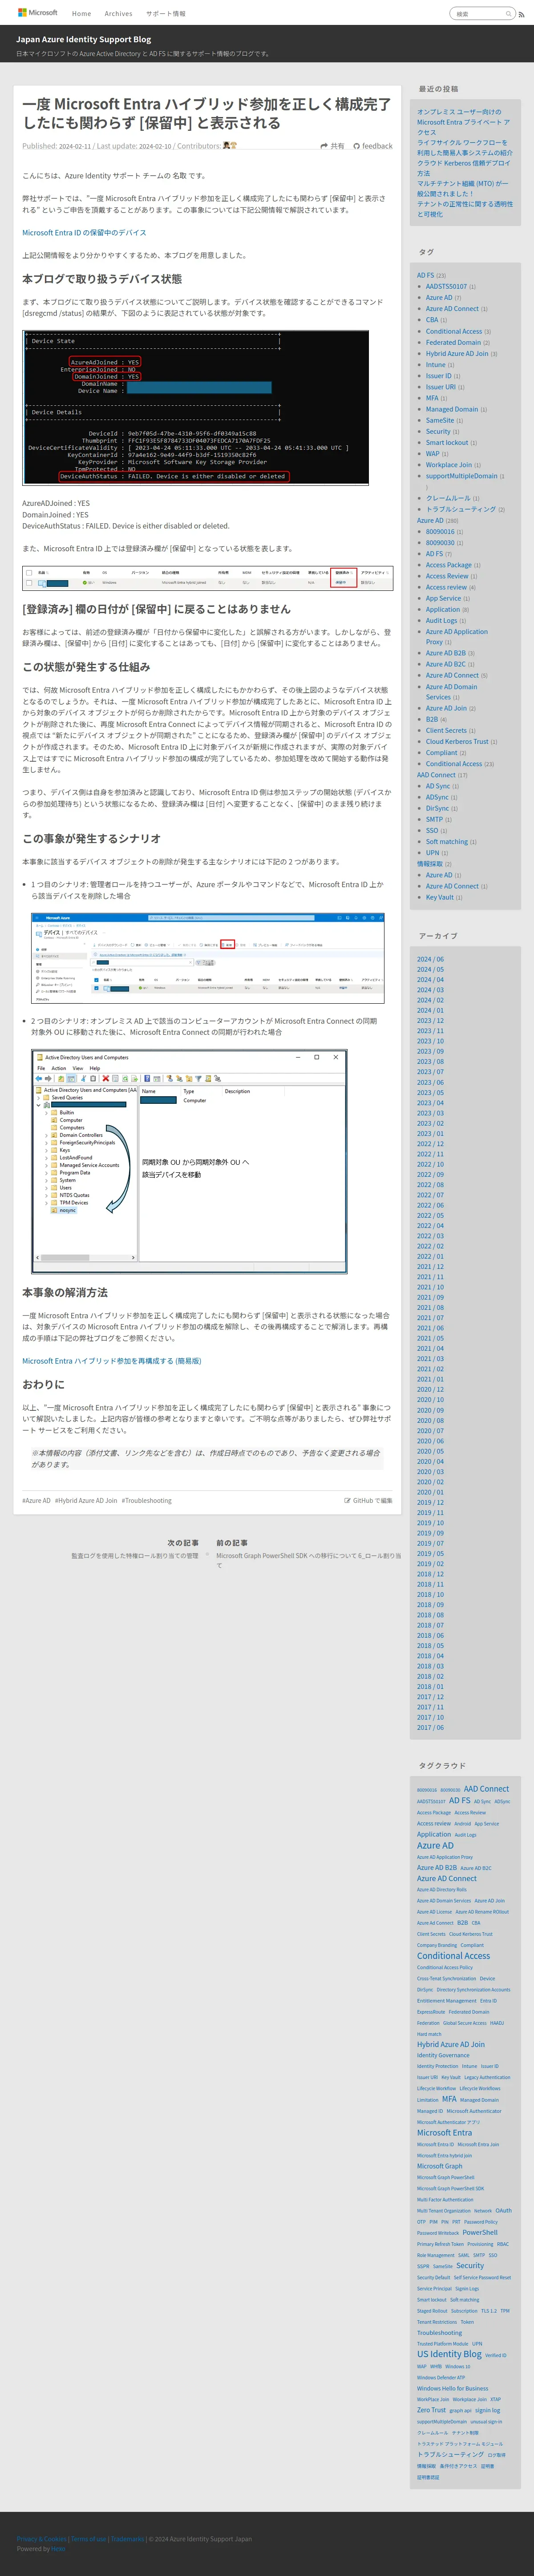The image size is (534, 2576).
Task: Select Azure AD Directory Rolls in tag cloud
Action: click(x=442, y=1890)
